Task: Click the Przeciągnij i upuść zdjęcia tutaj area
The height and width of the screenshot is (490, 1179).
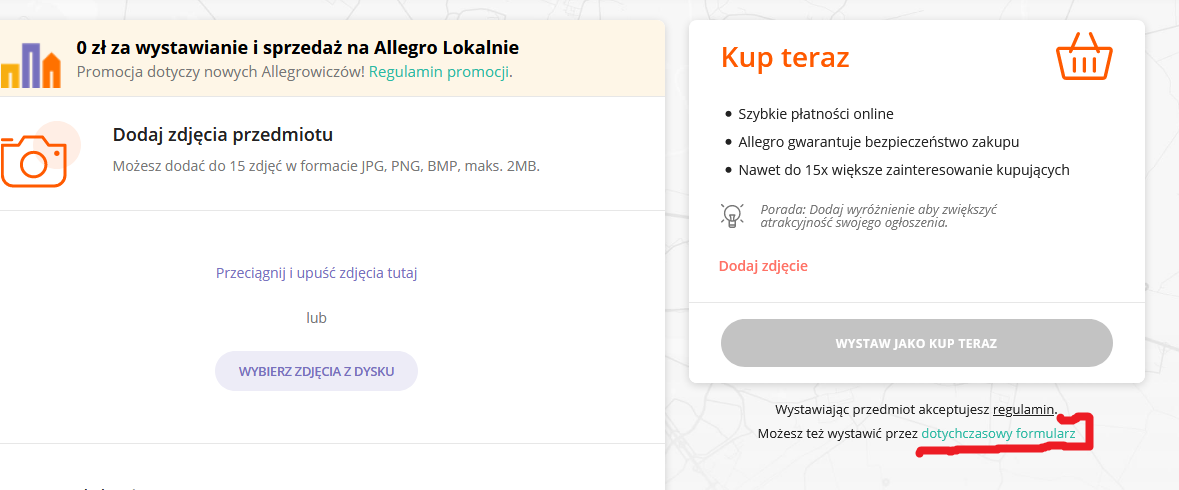Action: coord(316,273)
